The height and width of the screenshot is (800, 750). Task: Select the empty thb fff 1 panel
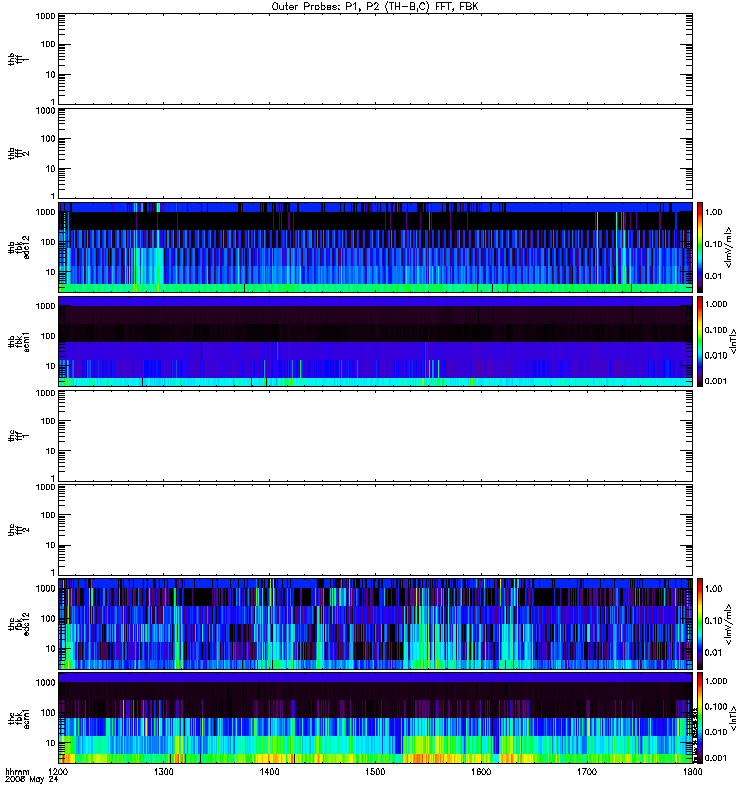click(375, 59)
